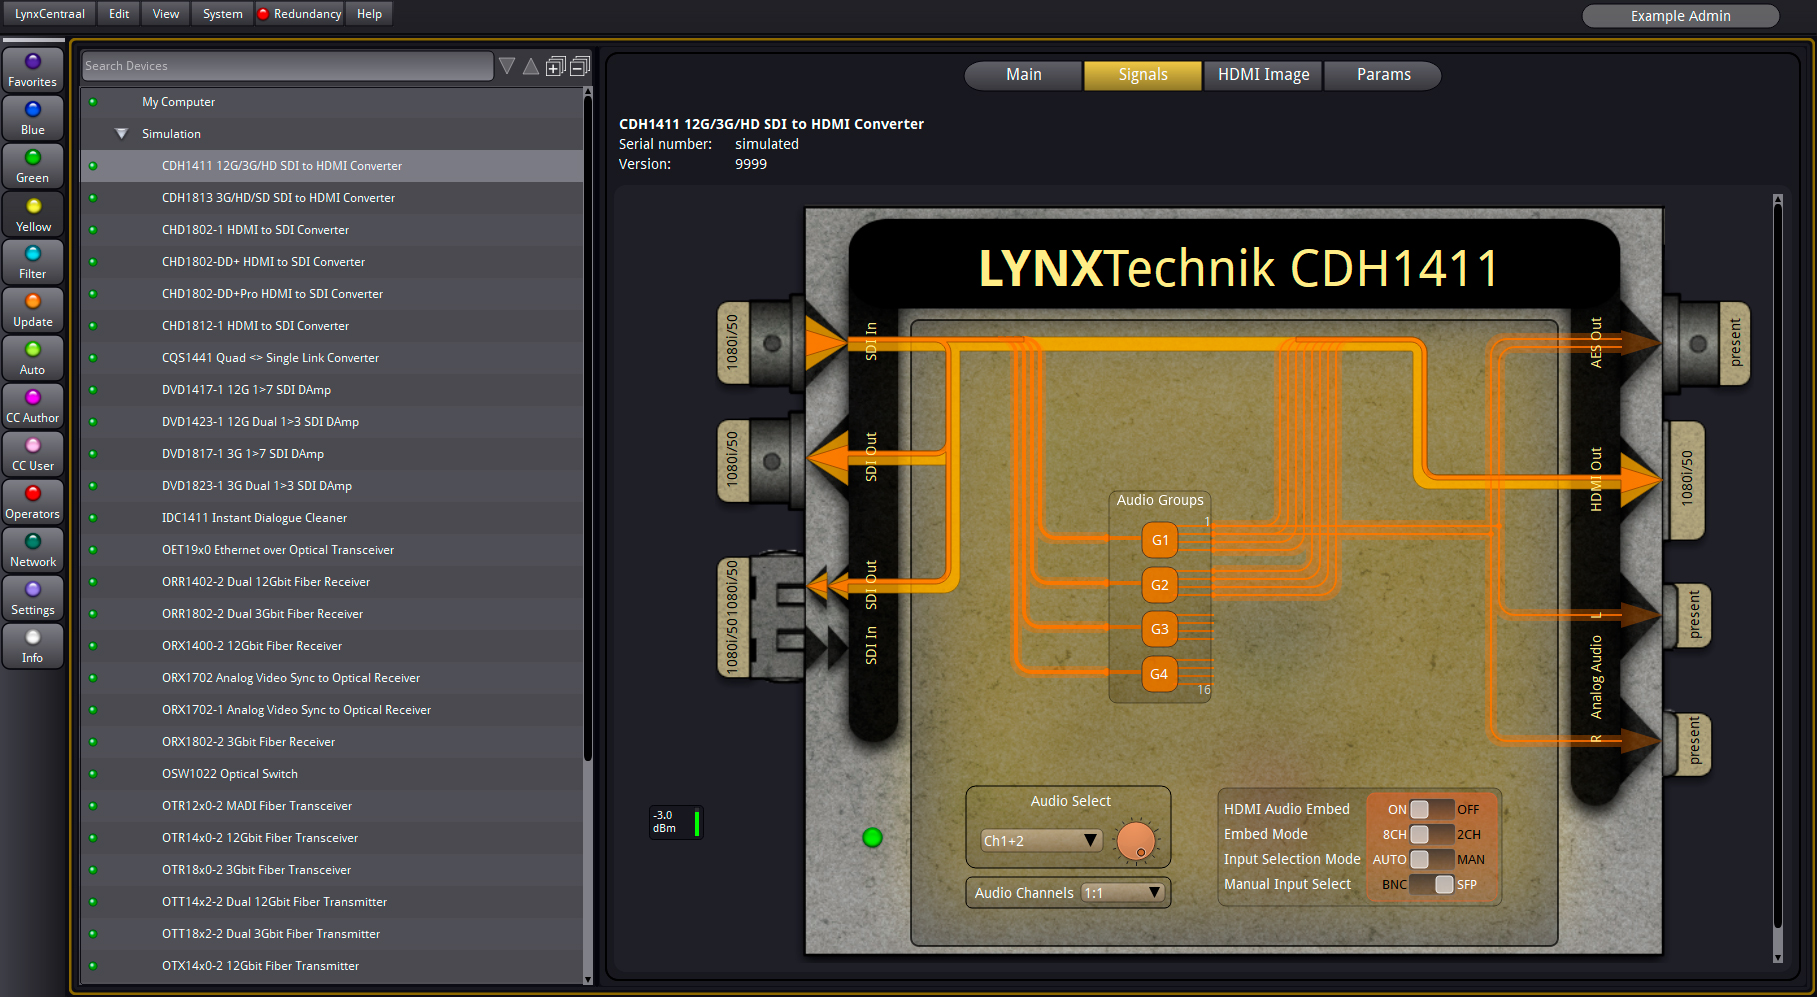Open the Network sidebar button
Screen dimensions: 1817x997
33,550
